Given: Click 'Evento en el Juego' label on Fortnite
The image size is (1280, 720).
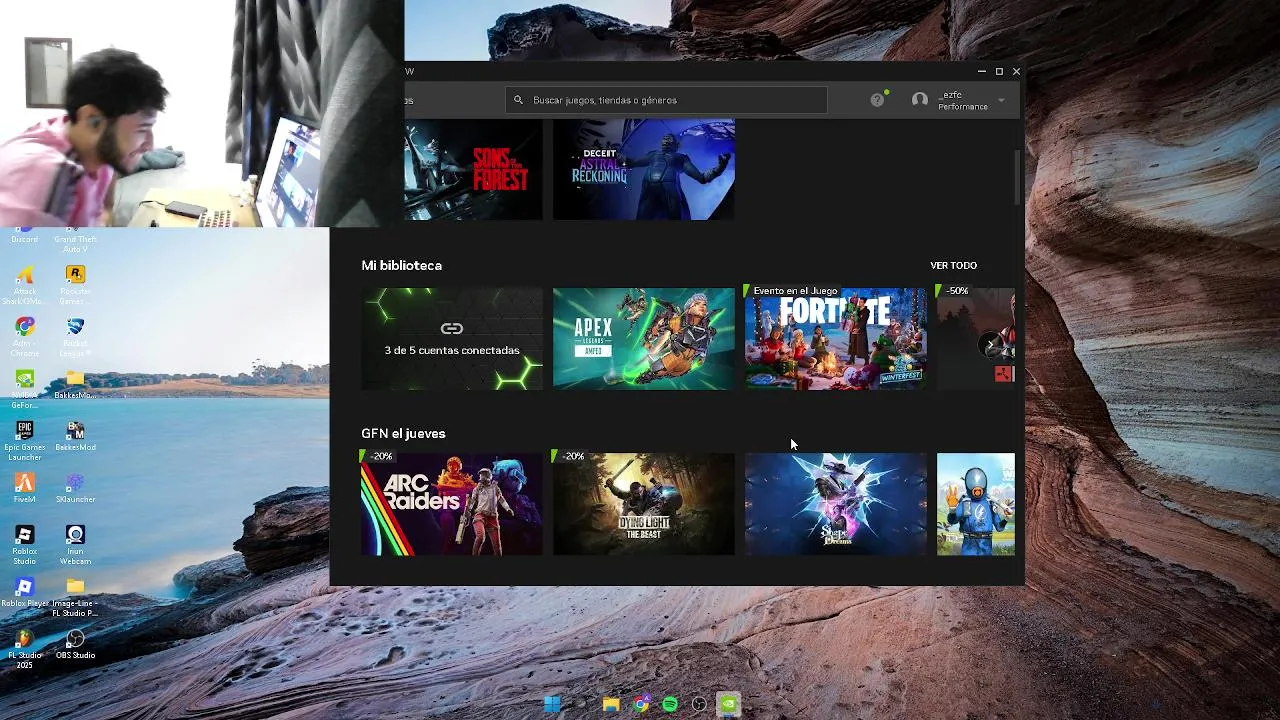Looking at the screenshot, I should tap(795, 291).
